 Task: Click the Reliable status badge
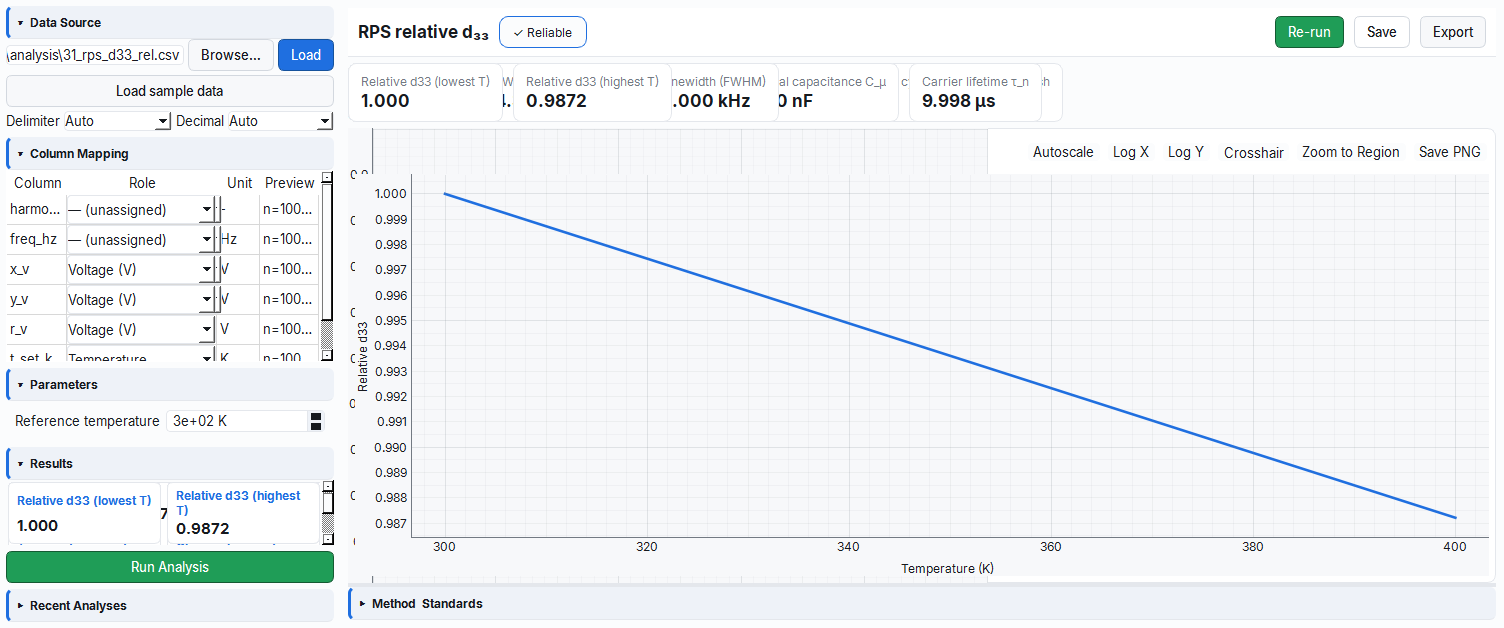tap(543, 32)
